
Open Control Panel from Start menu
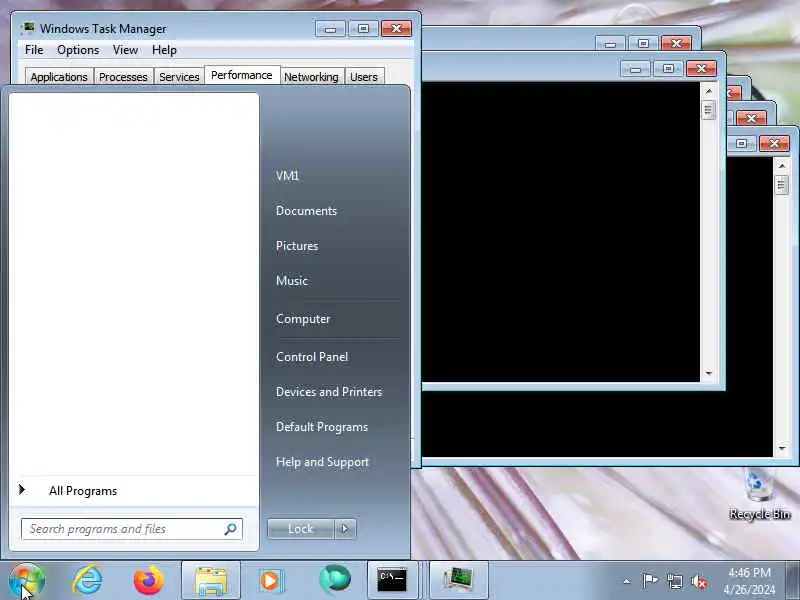pos(312,357)
